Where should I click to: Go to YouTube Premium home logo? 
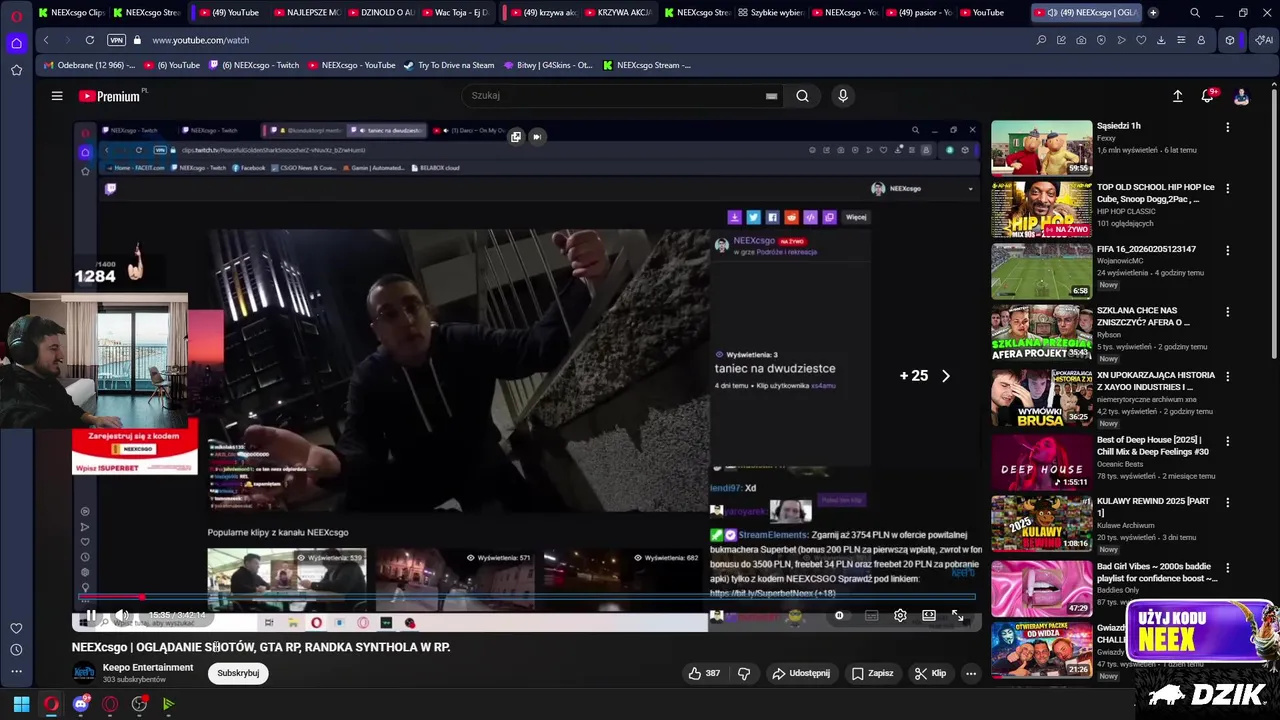tap(110, 96)
